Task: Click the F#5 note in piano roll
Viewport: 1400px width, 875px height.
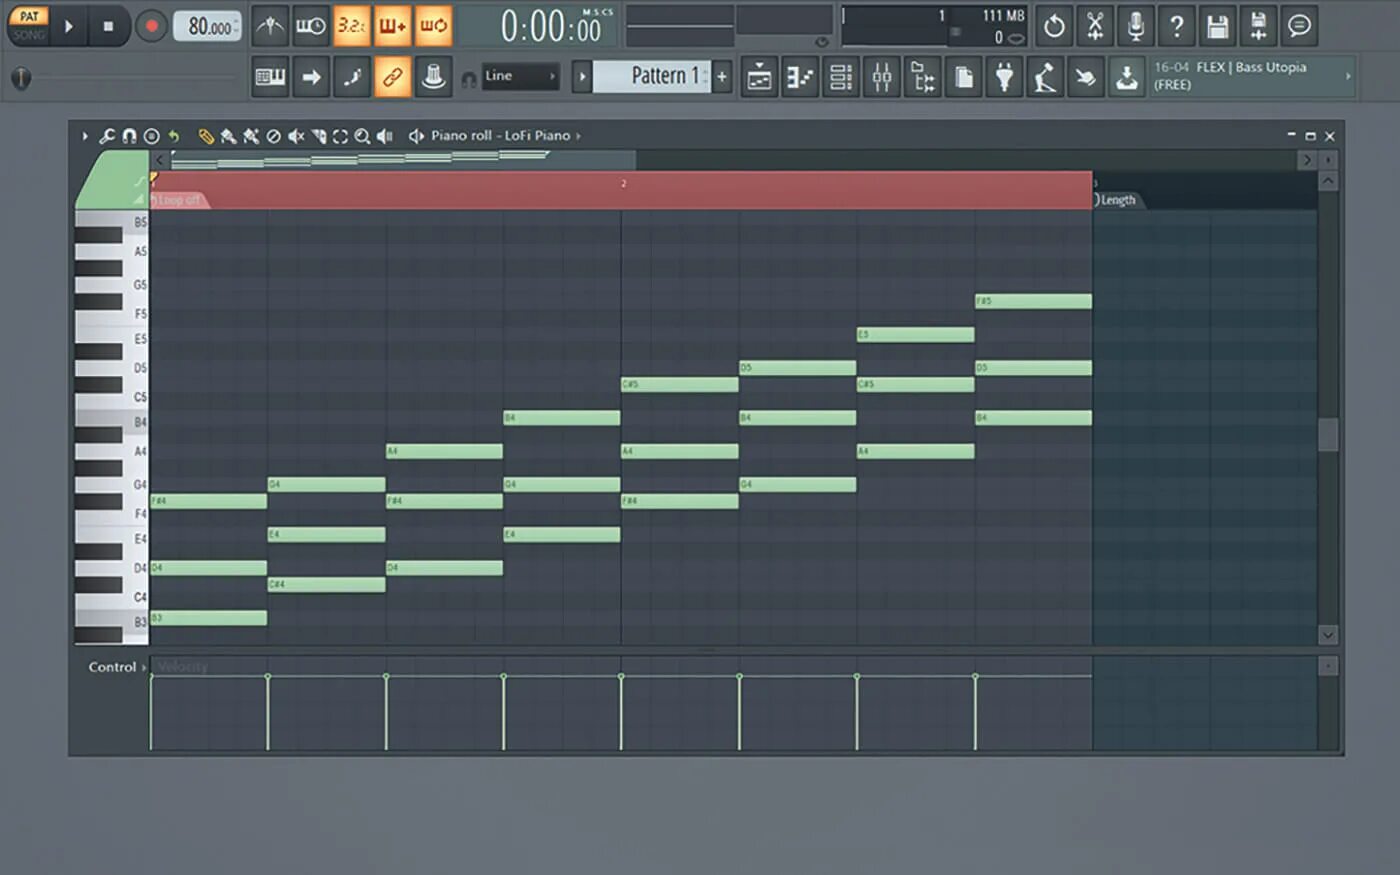Action: coord(1033,301)
